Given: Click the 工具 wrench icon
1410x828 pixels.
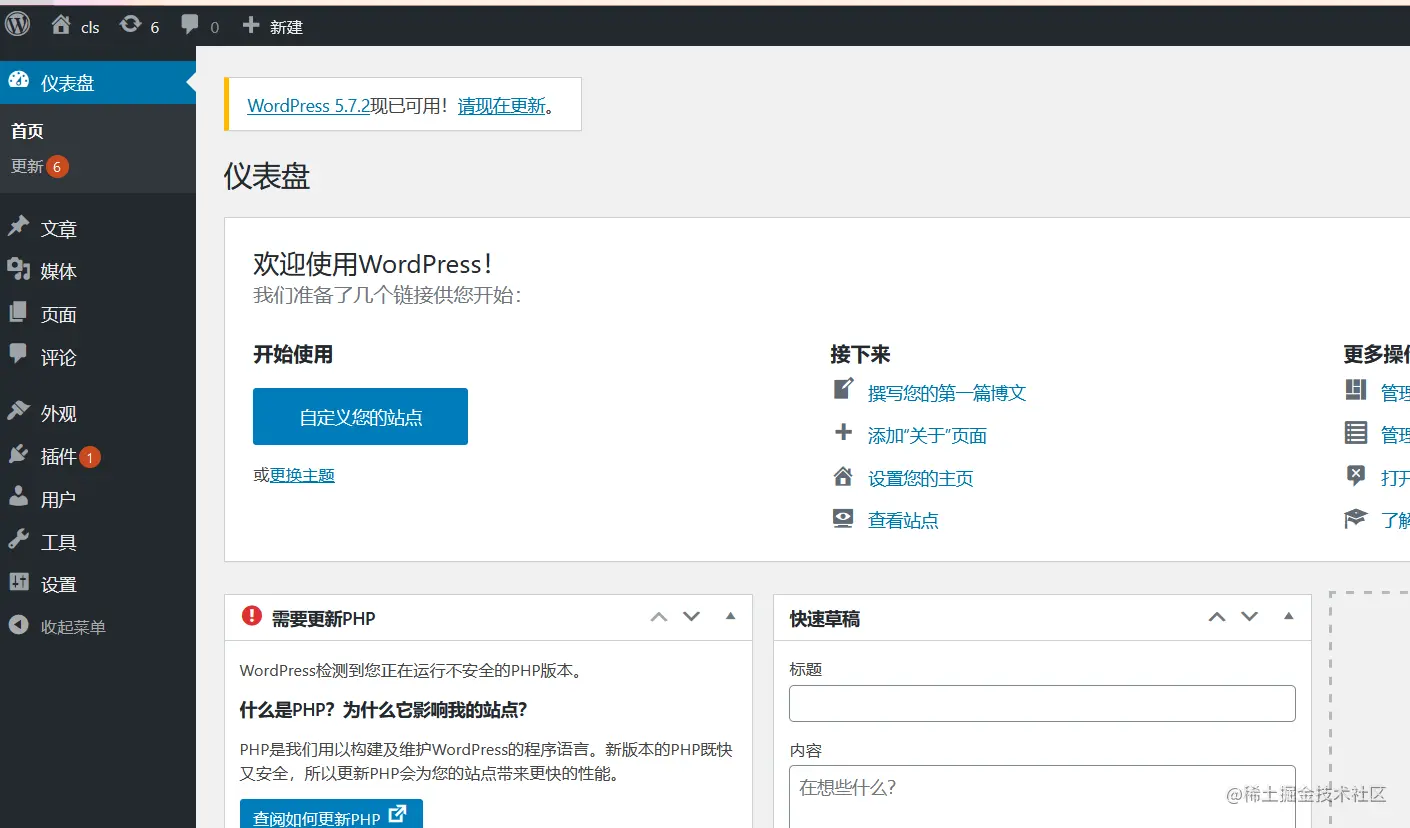Looking at the screenshot, I should [18, 540].
